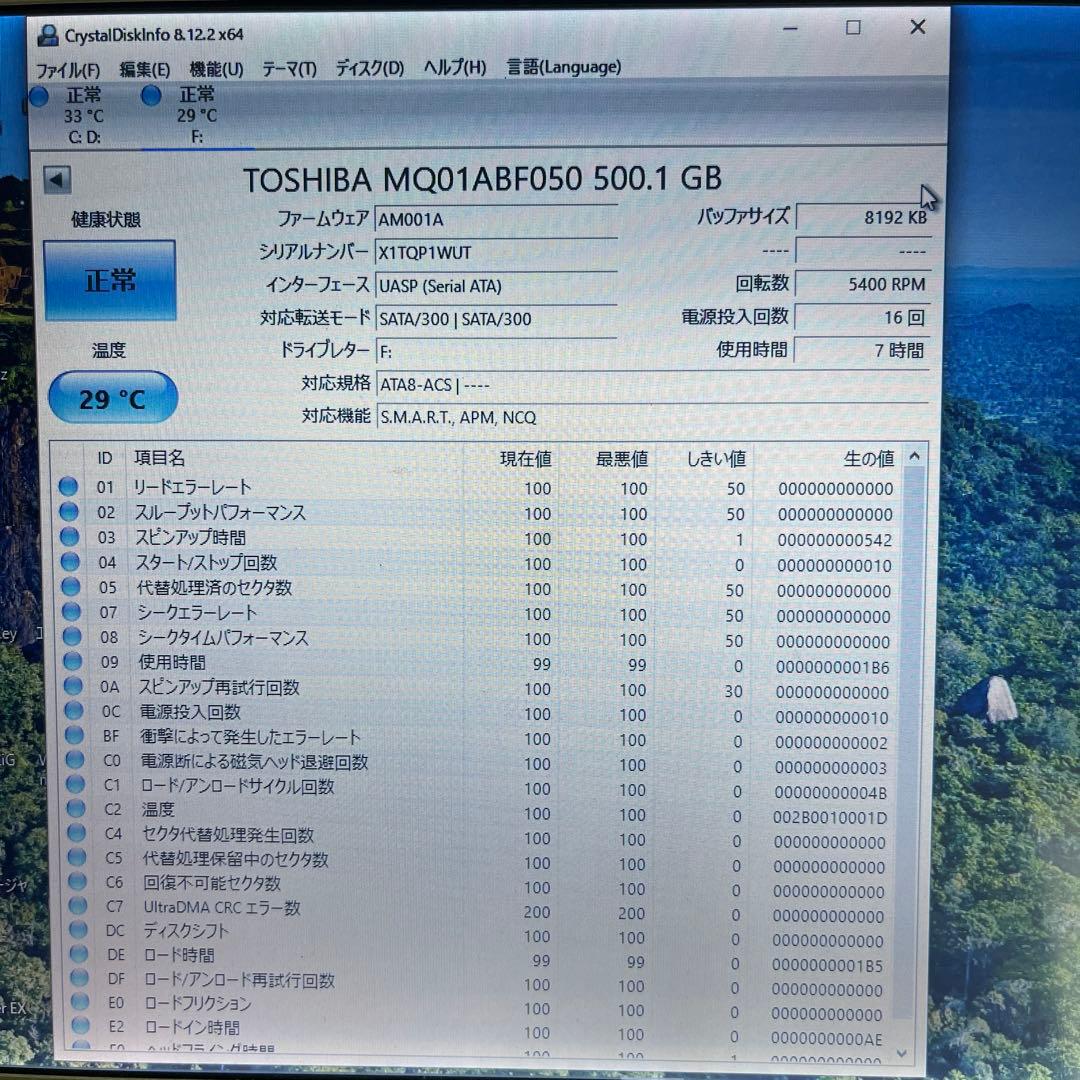Image resolution: width=1080 pixels, height=1080 pixels.
Task: Click the 29 °C temperature display button
Action: pyautogui.click(x=112, y=396)
